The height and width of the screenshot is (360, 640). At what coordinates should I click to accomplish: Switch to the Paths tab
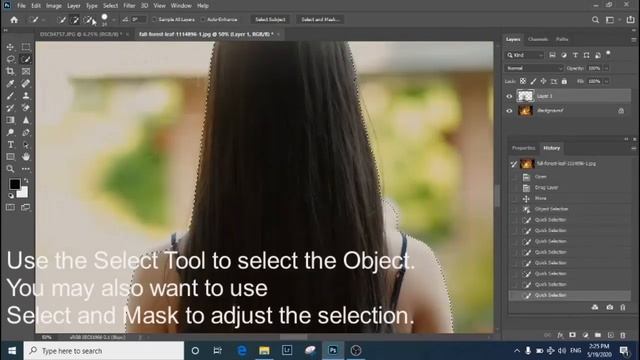tap(562, 39)
